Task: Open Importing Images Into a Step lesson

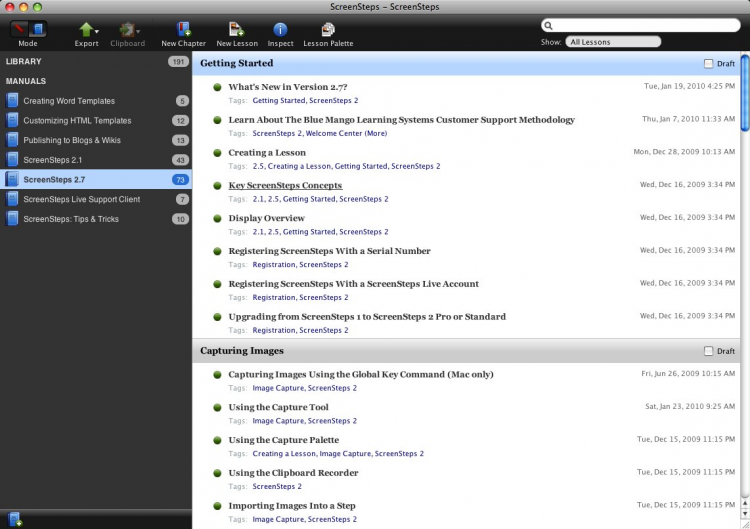Action: (x=292, y=506)
